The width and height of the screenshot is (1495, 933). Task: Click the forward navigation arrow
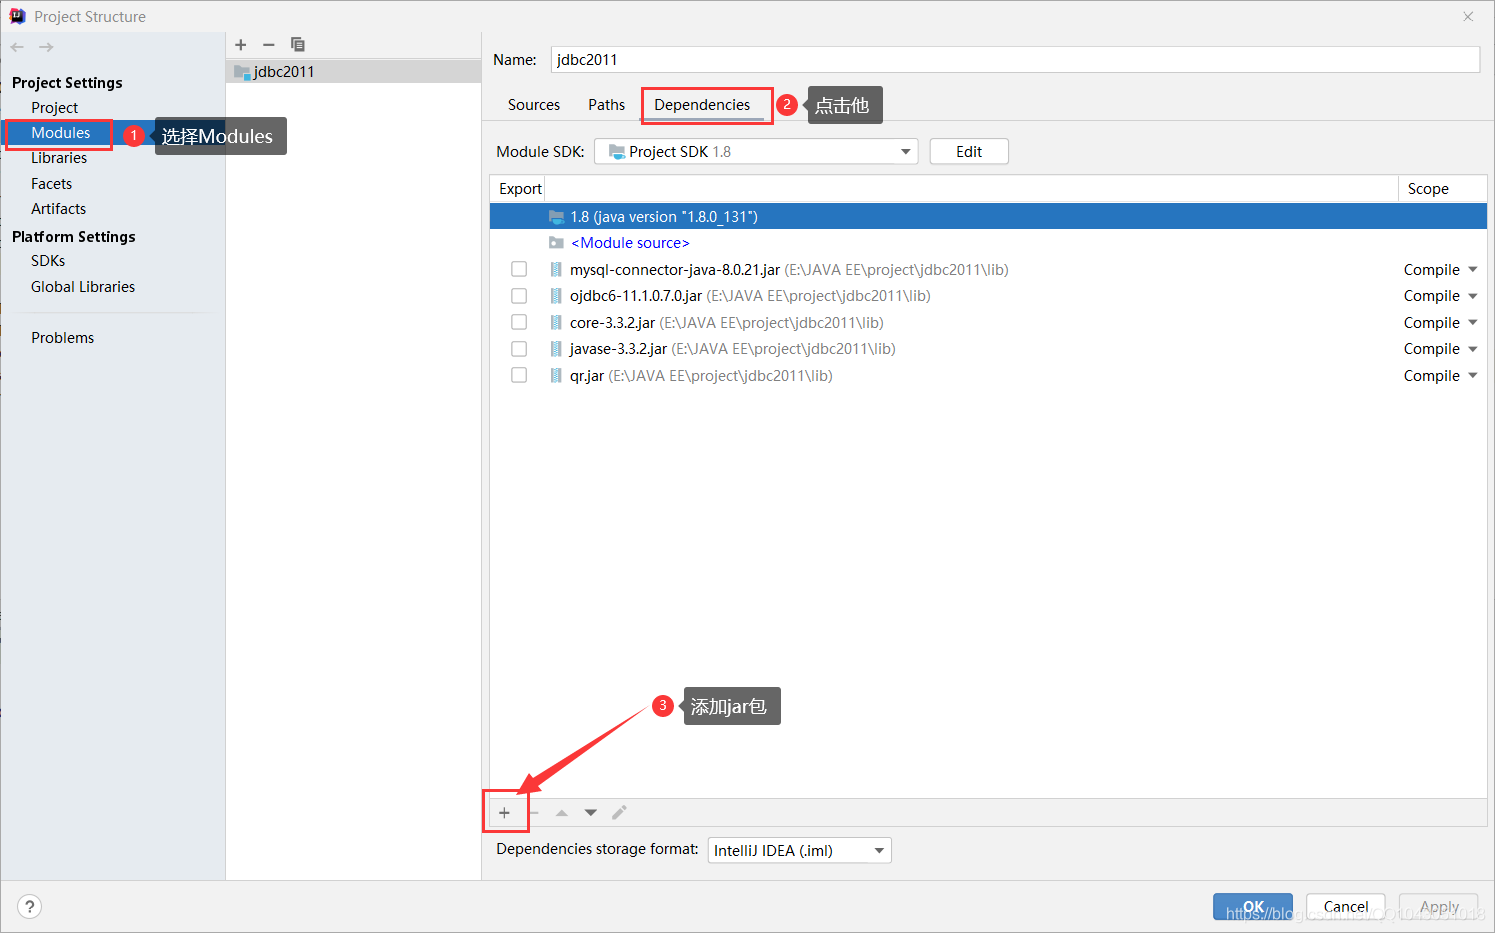(46, 47)
